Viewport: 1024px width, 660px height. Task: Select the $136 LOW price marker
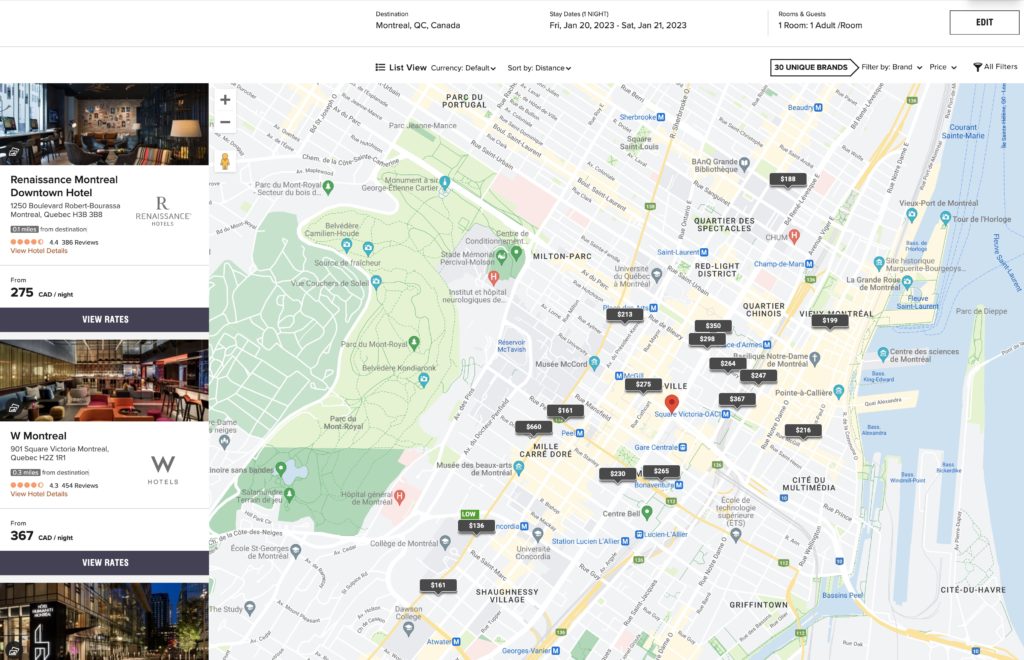pos(476,526)
